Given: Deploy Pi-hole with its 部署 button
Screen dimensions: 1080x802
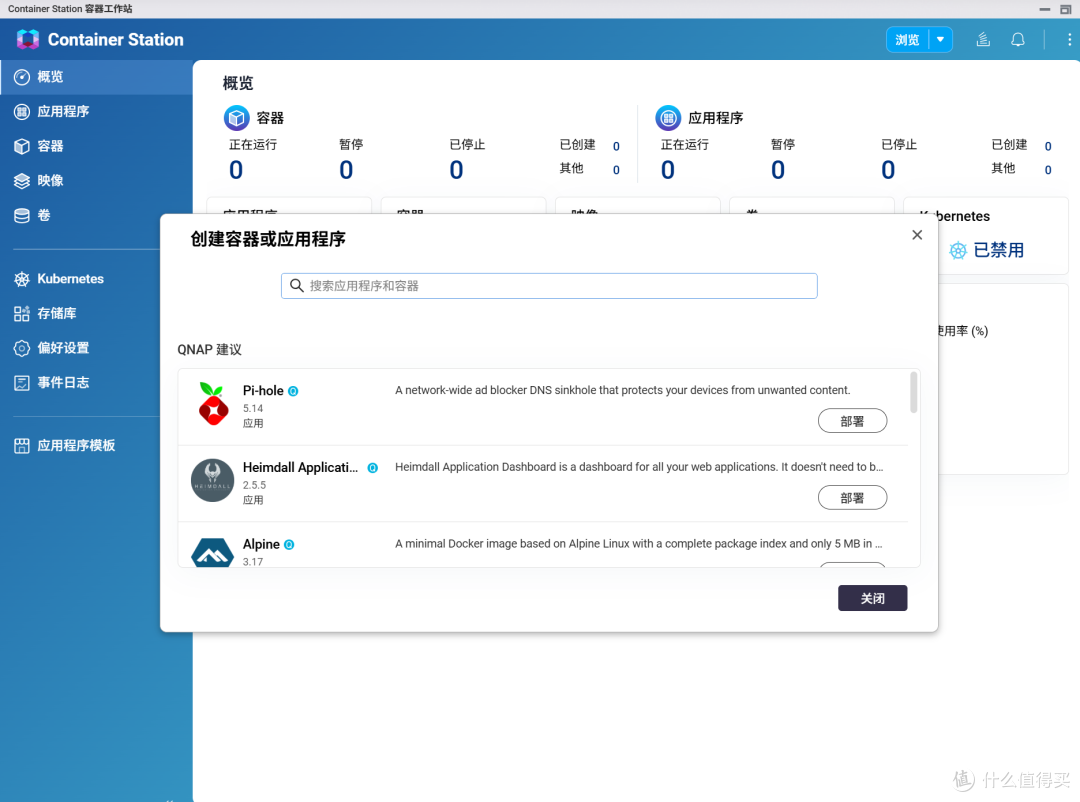Looking at the screenshot, I should (x=852, y=421).
